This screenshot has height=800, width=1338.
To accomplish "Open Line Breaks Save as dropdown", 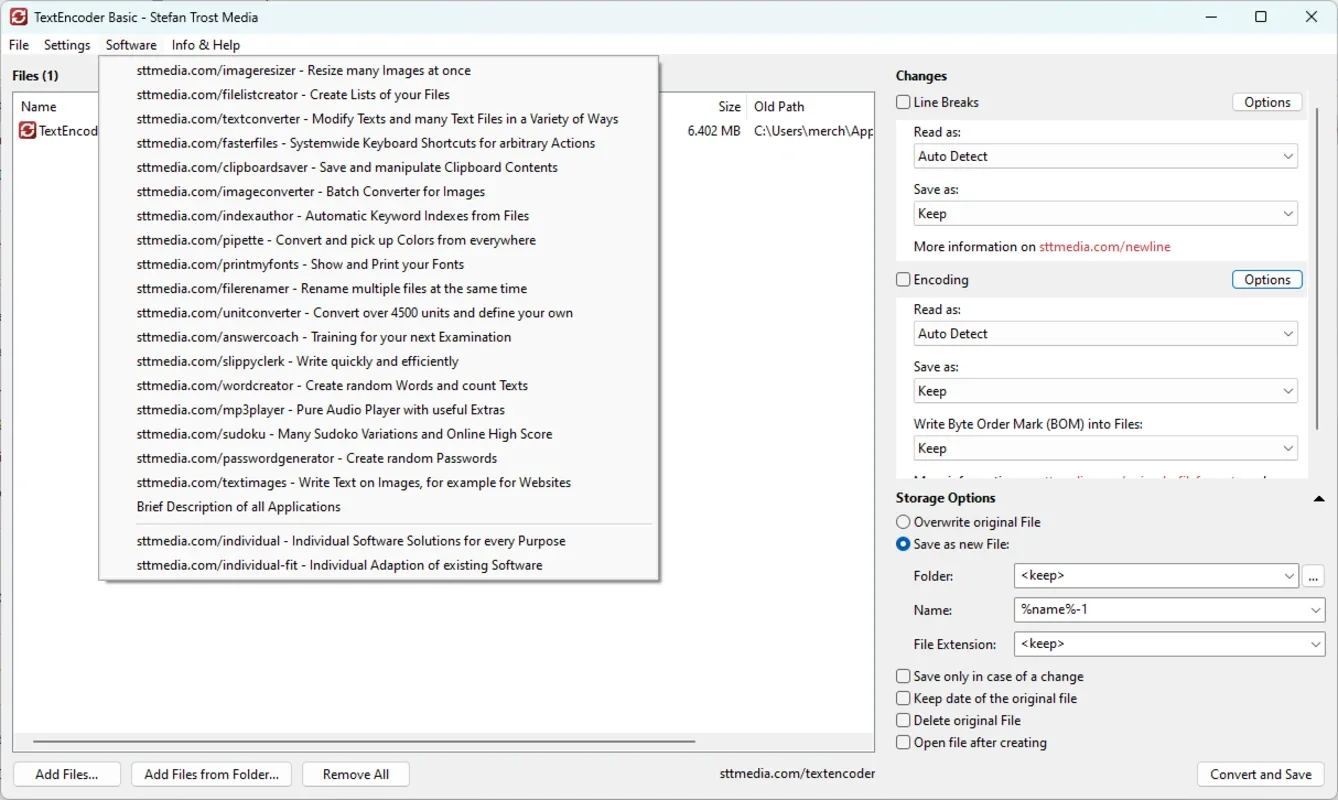I will coord(1106,214).
